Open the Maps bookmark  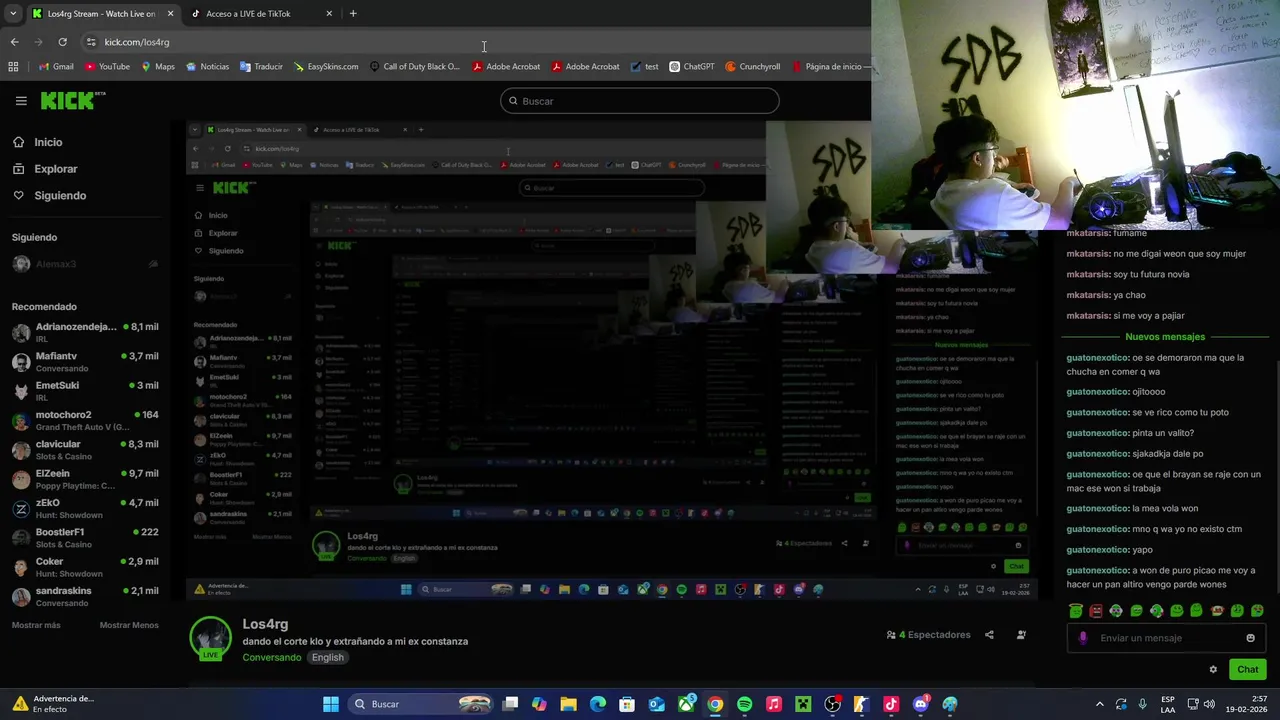coord(158,67)
